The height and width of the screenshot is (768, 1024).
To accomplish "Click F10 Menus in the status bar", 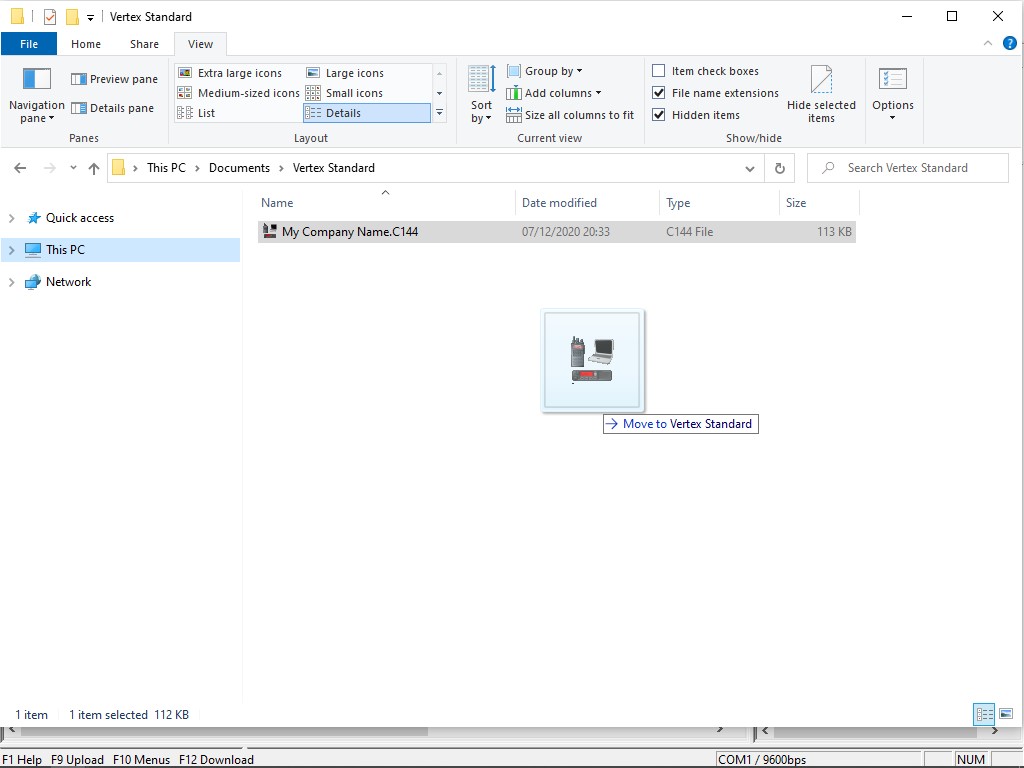I will 141,760.
